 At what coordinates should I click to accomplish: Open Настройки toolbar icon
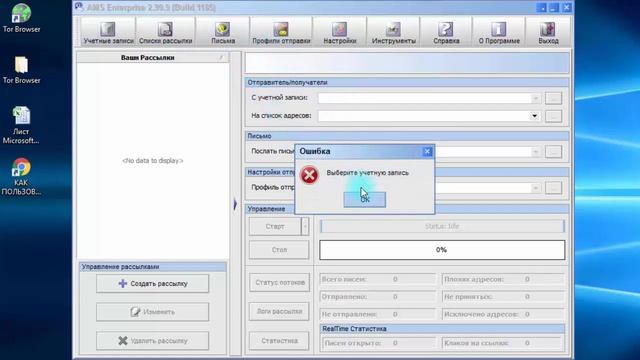click(340, 32)
